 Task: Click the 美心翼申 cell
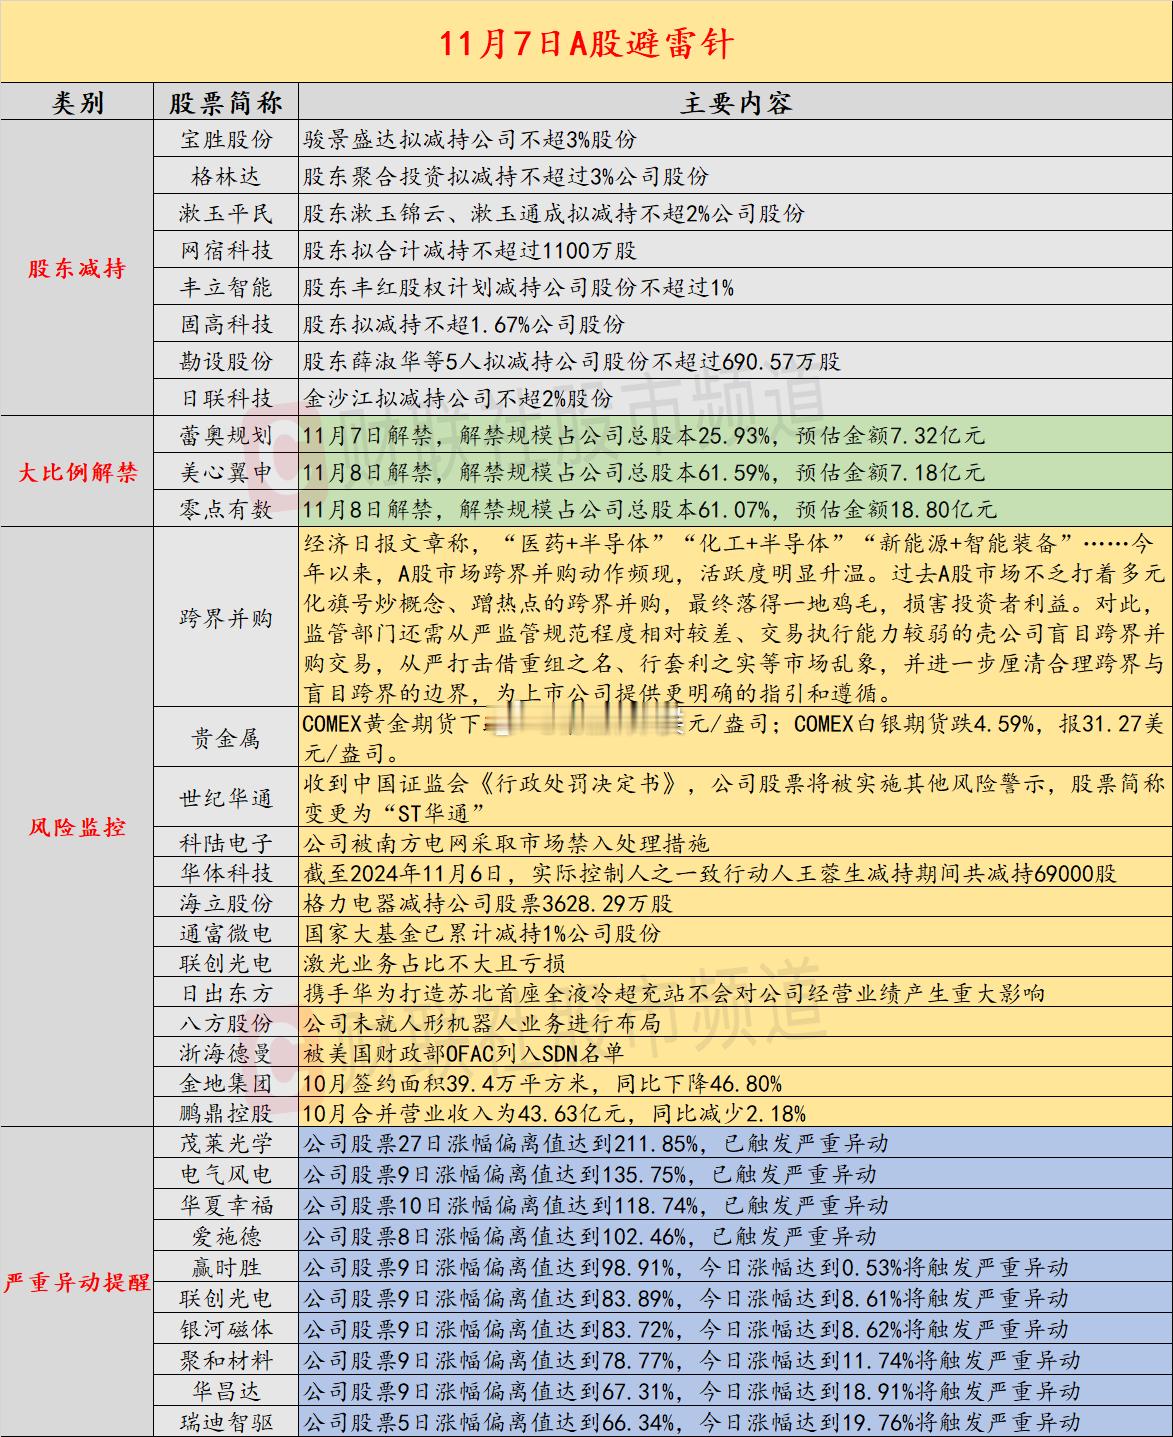coord(226,472)
